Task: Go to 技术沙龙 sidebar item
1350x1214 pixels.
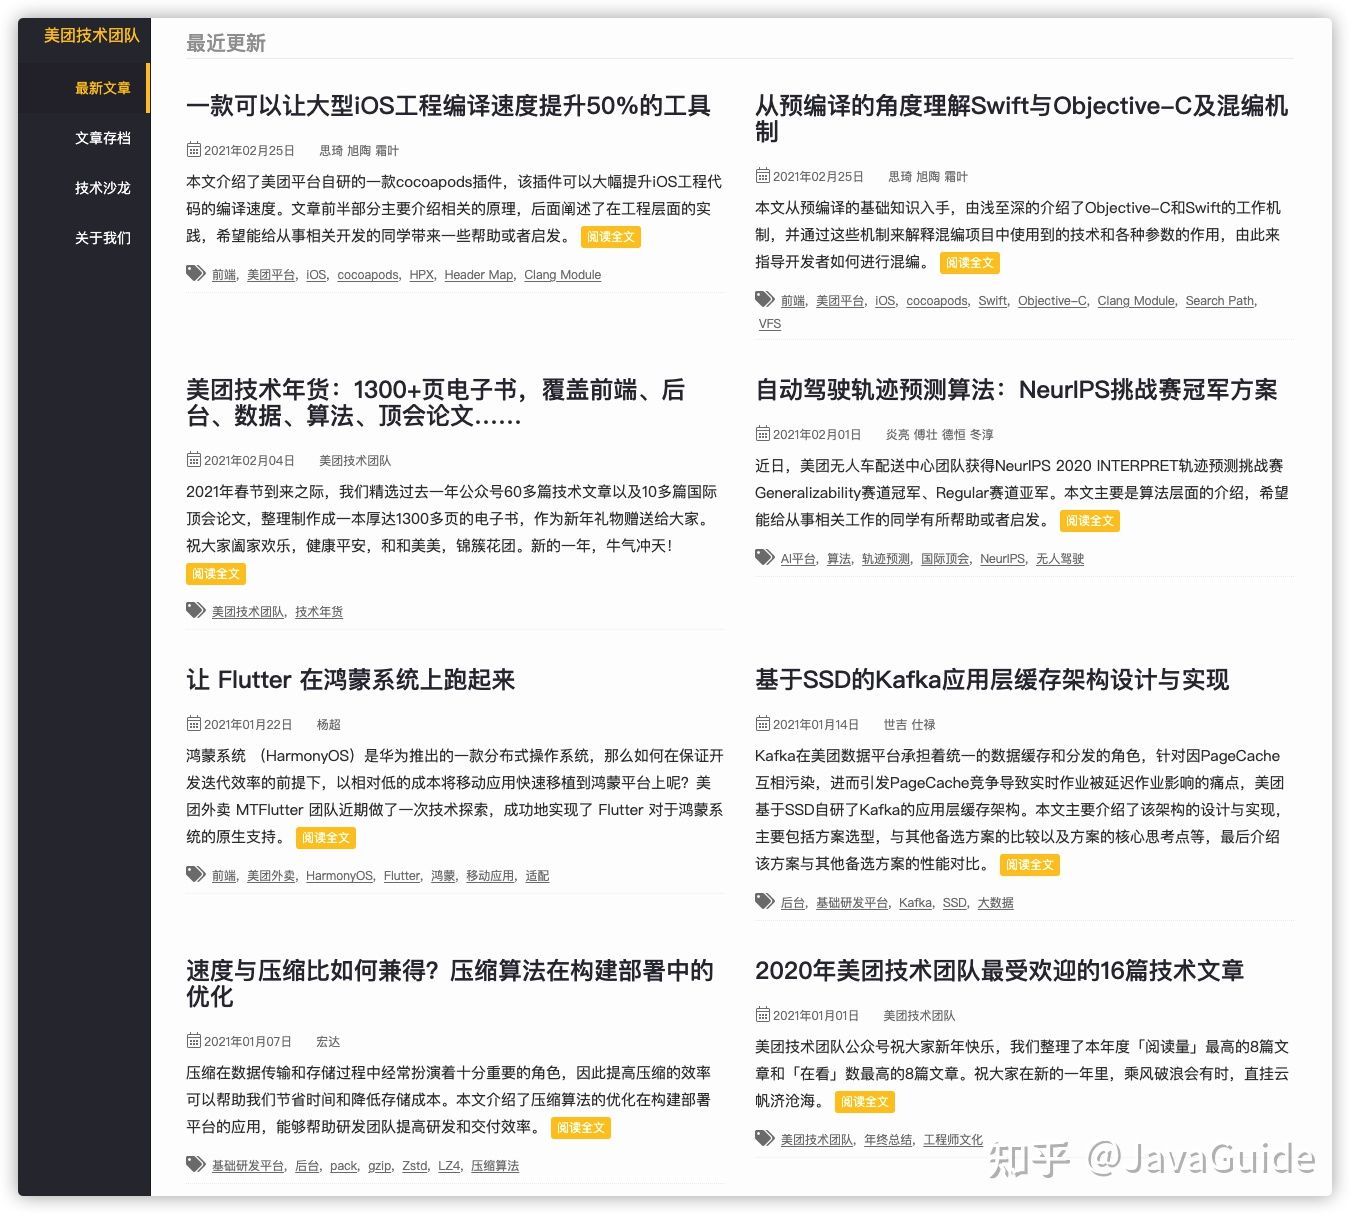Action: (x=84, y=188)
